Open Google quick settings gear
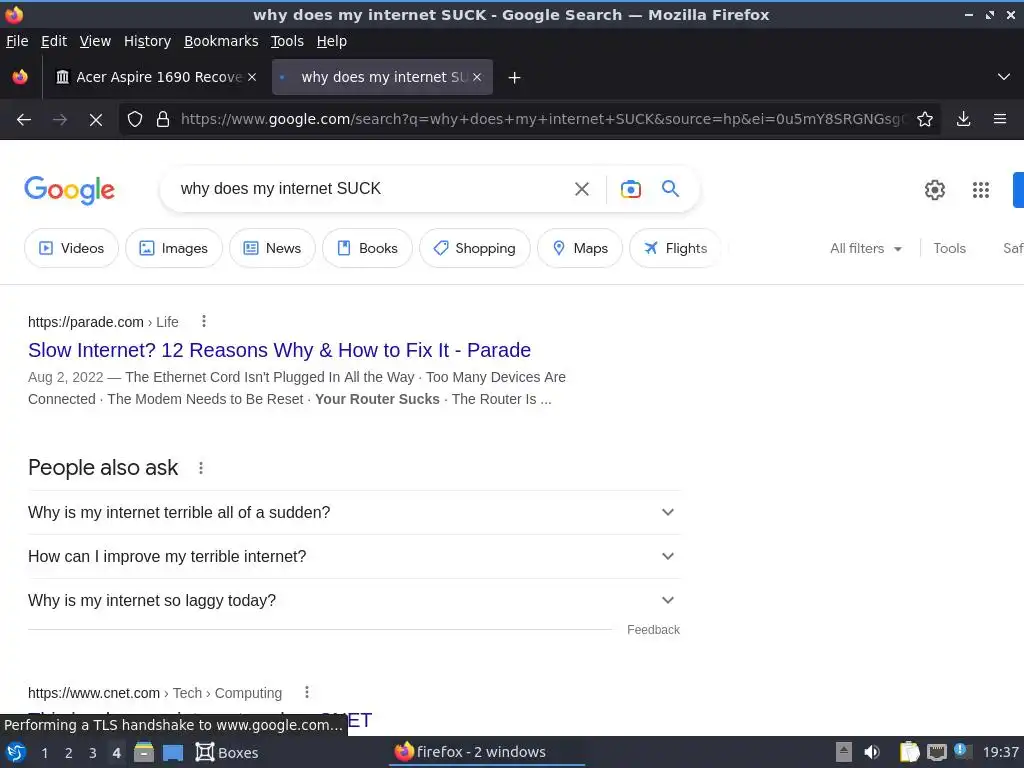The image size is (1024, 768). [935, 190]
